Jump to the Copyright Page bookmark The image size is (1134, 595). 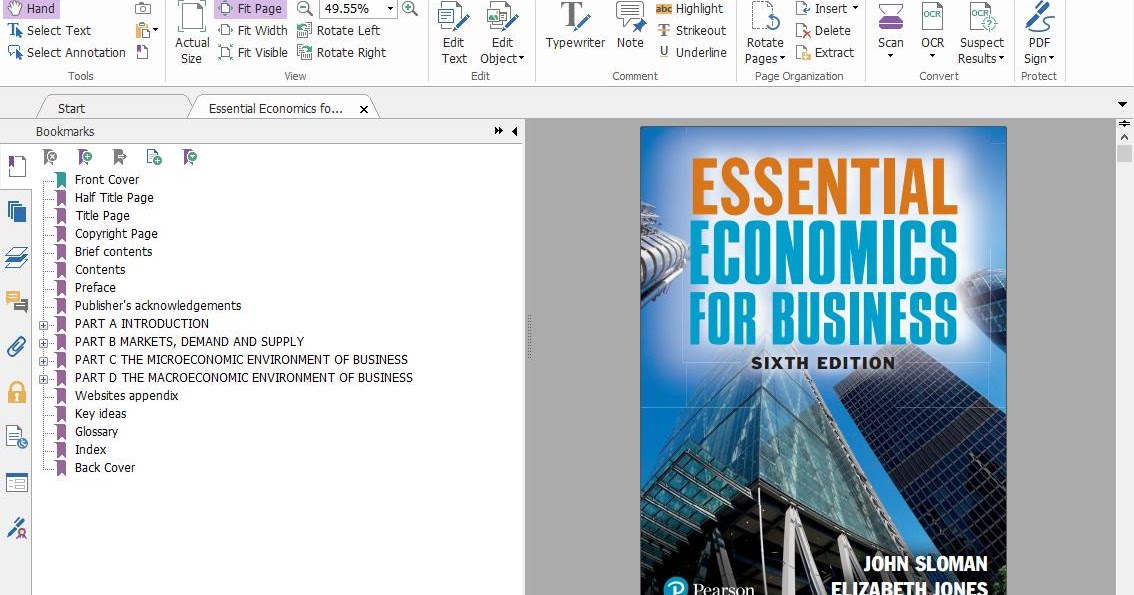pos(116,234)
